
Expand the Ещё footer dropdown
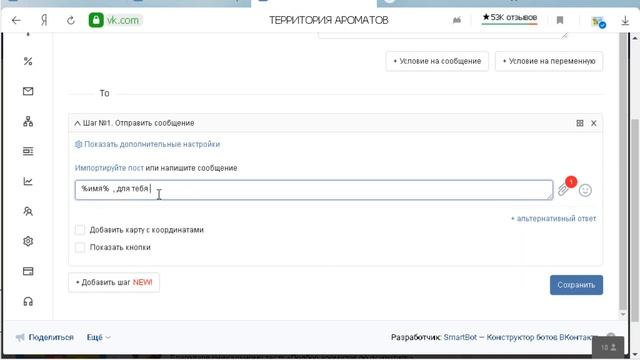click(98, 337)
